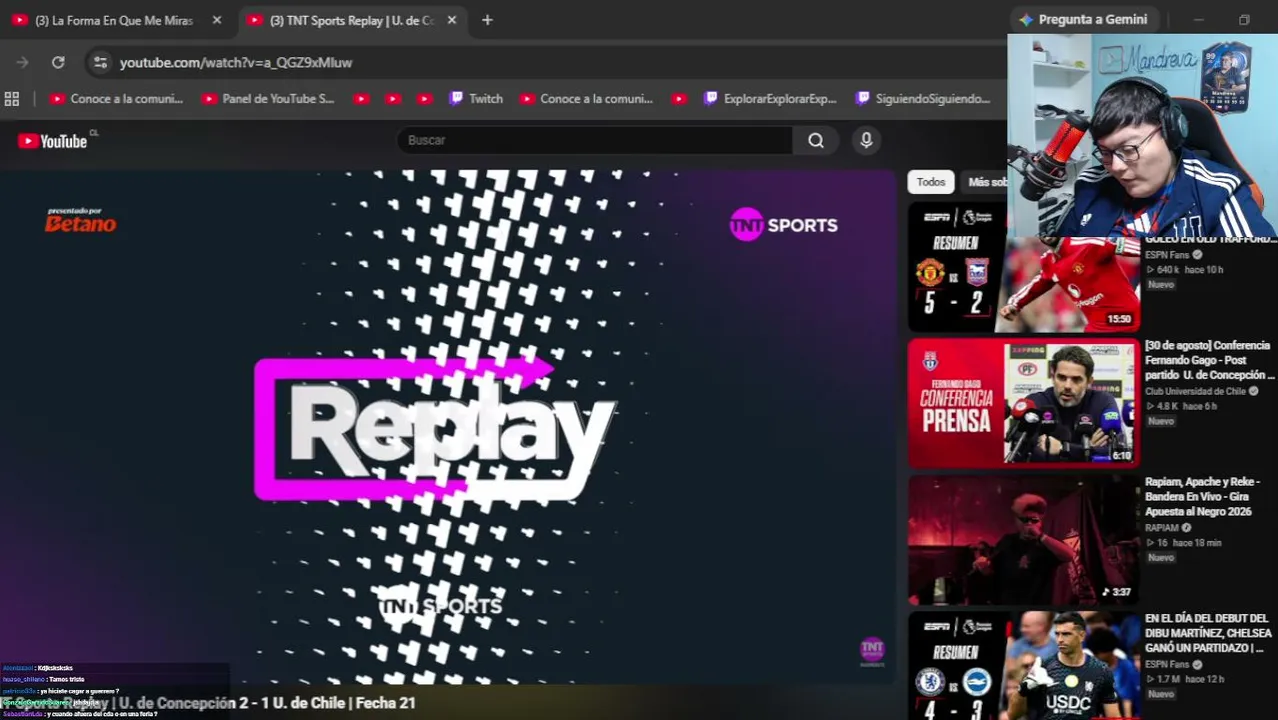Open Conoce a la comuni bookmark right after Twitch
Image resolution: width=1278 pixels, height=720 pixels.
[586, 99]
